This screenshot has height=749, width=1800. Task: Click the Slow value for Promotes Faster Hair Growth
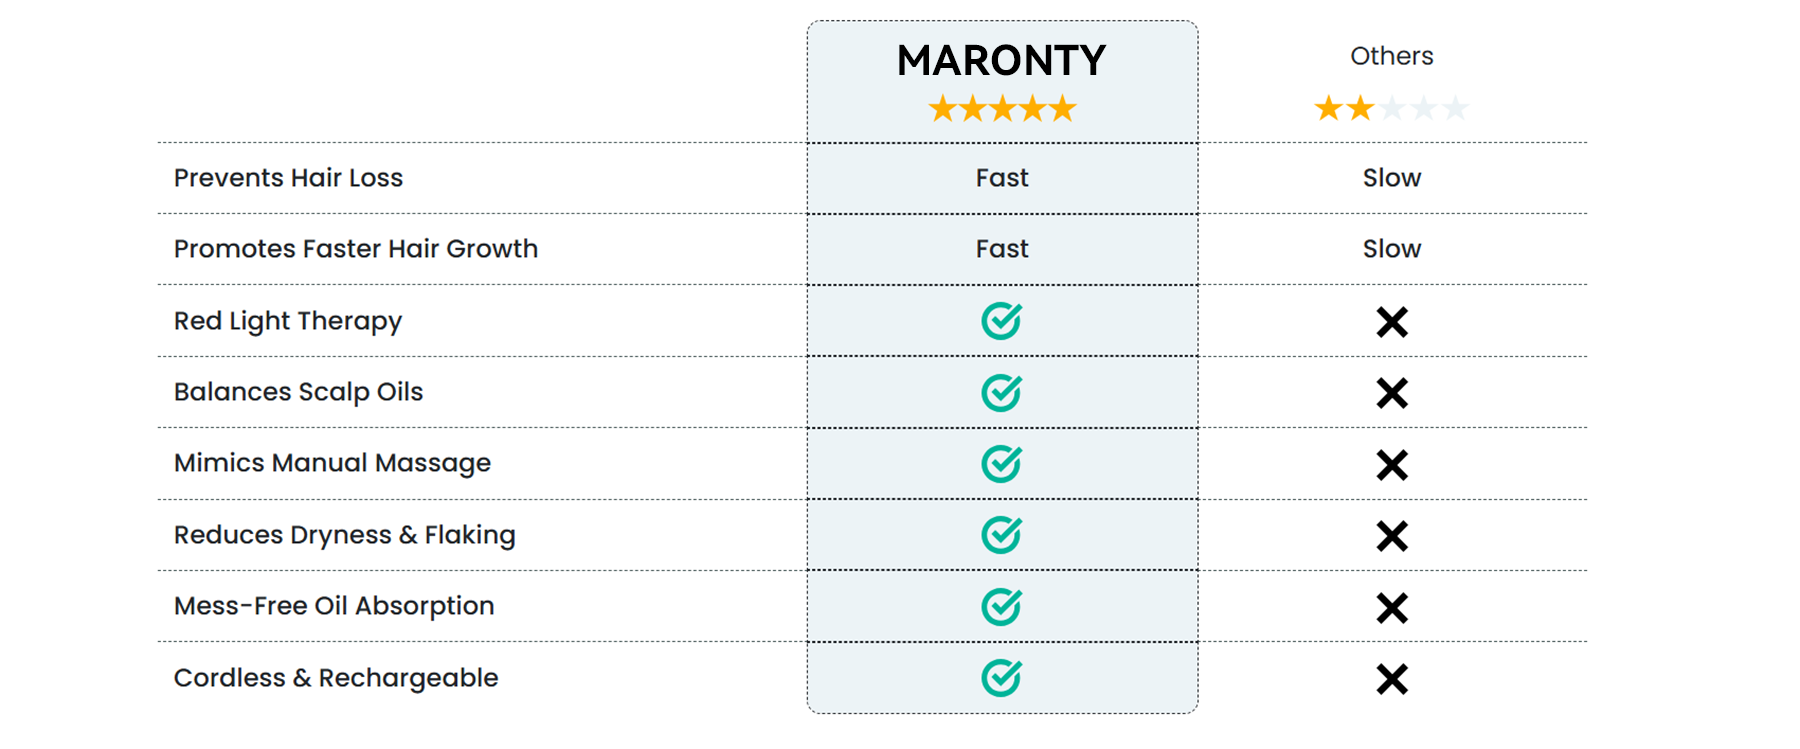(1392, 249)
